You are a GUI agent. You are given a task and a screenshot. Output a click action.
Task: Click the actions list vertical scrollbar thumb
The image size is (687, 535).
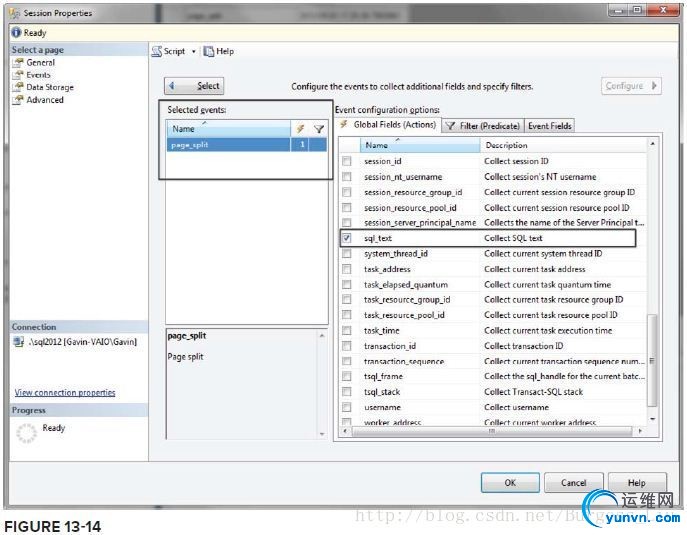(x=652, y=361)
